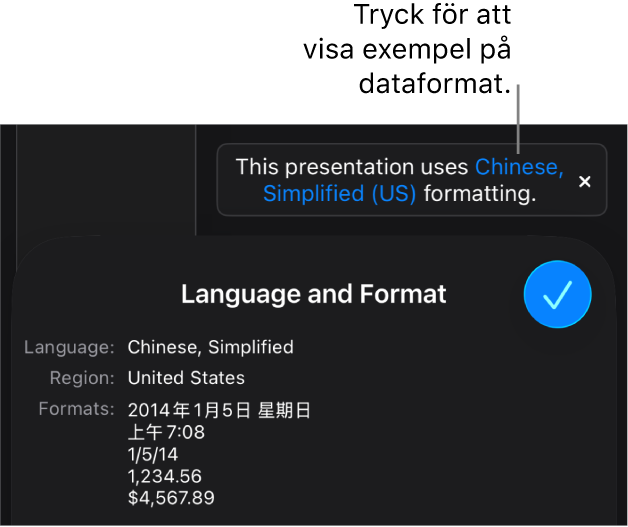Dismiss the formatting notification with the X

click(x=585, y=181)
